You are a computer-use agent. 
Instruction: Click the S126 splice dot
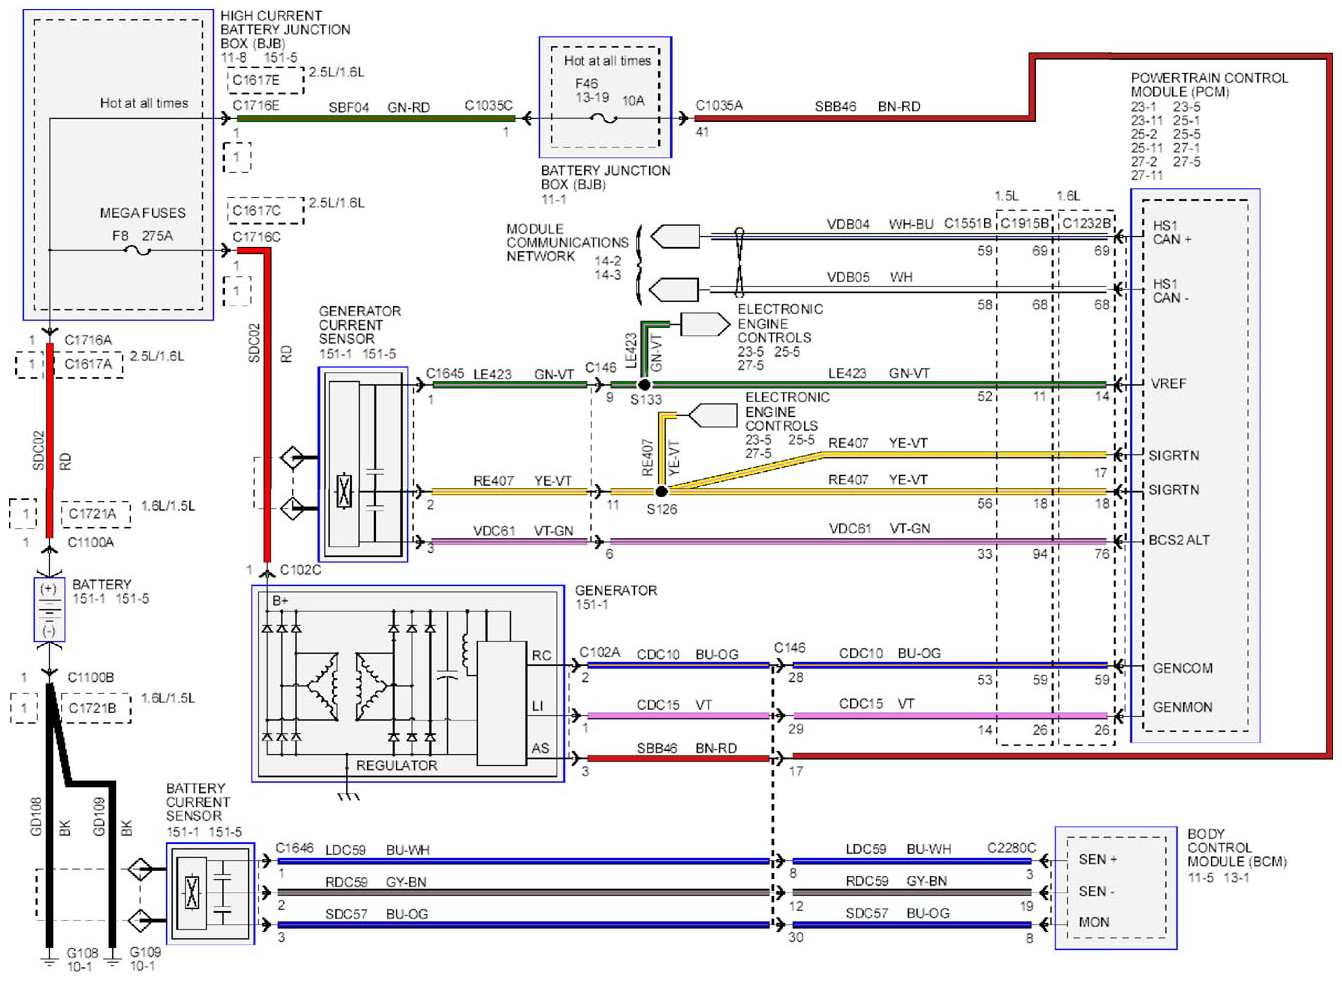click(x=661, y=491)
